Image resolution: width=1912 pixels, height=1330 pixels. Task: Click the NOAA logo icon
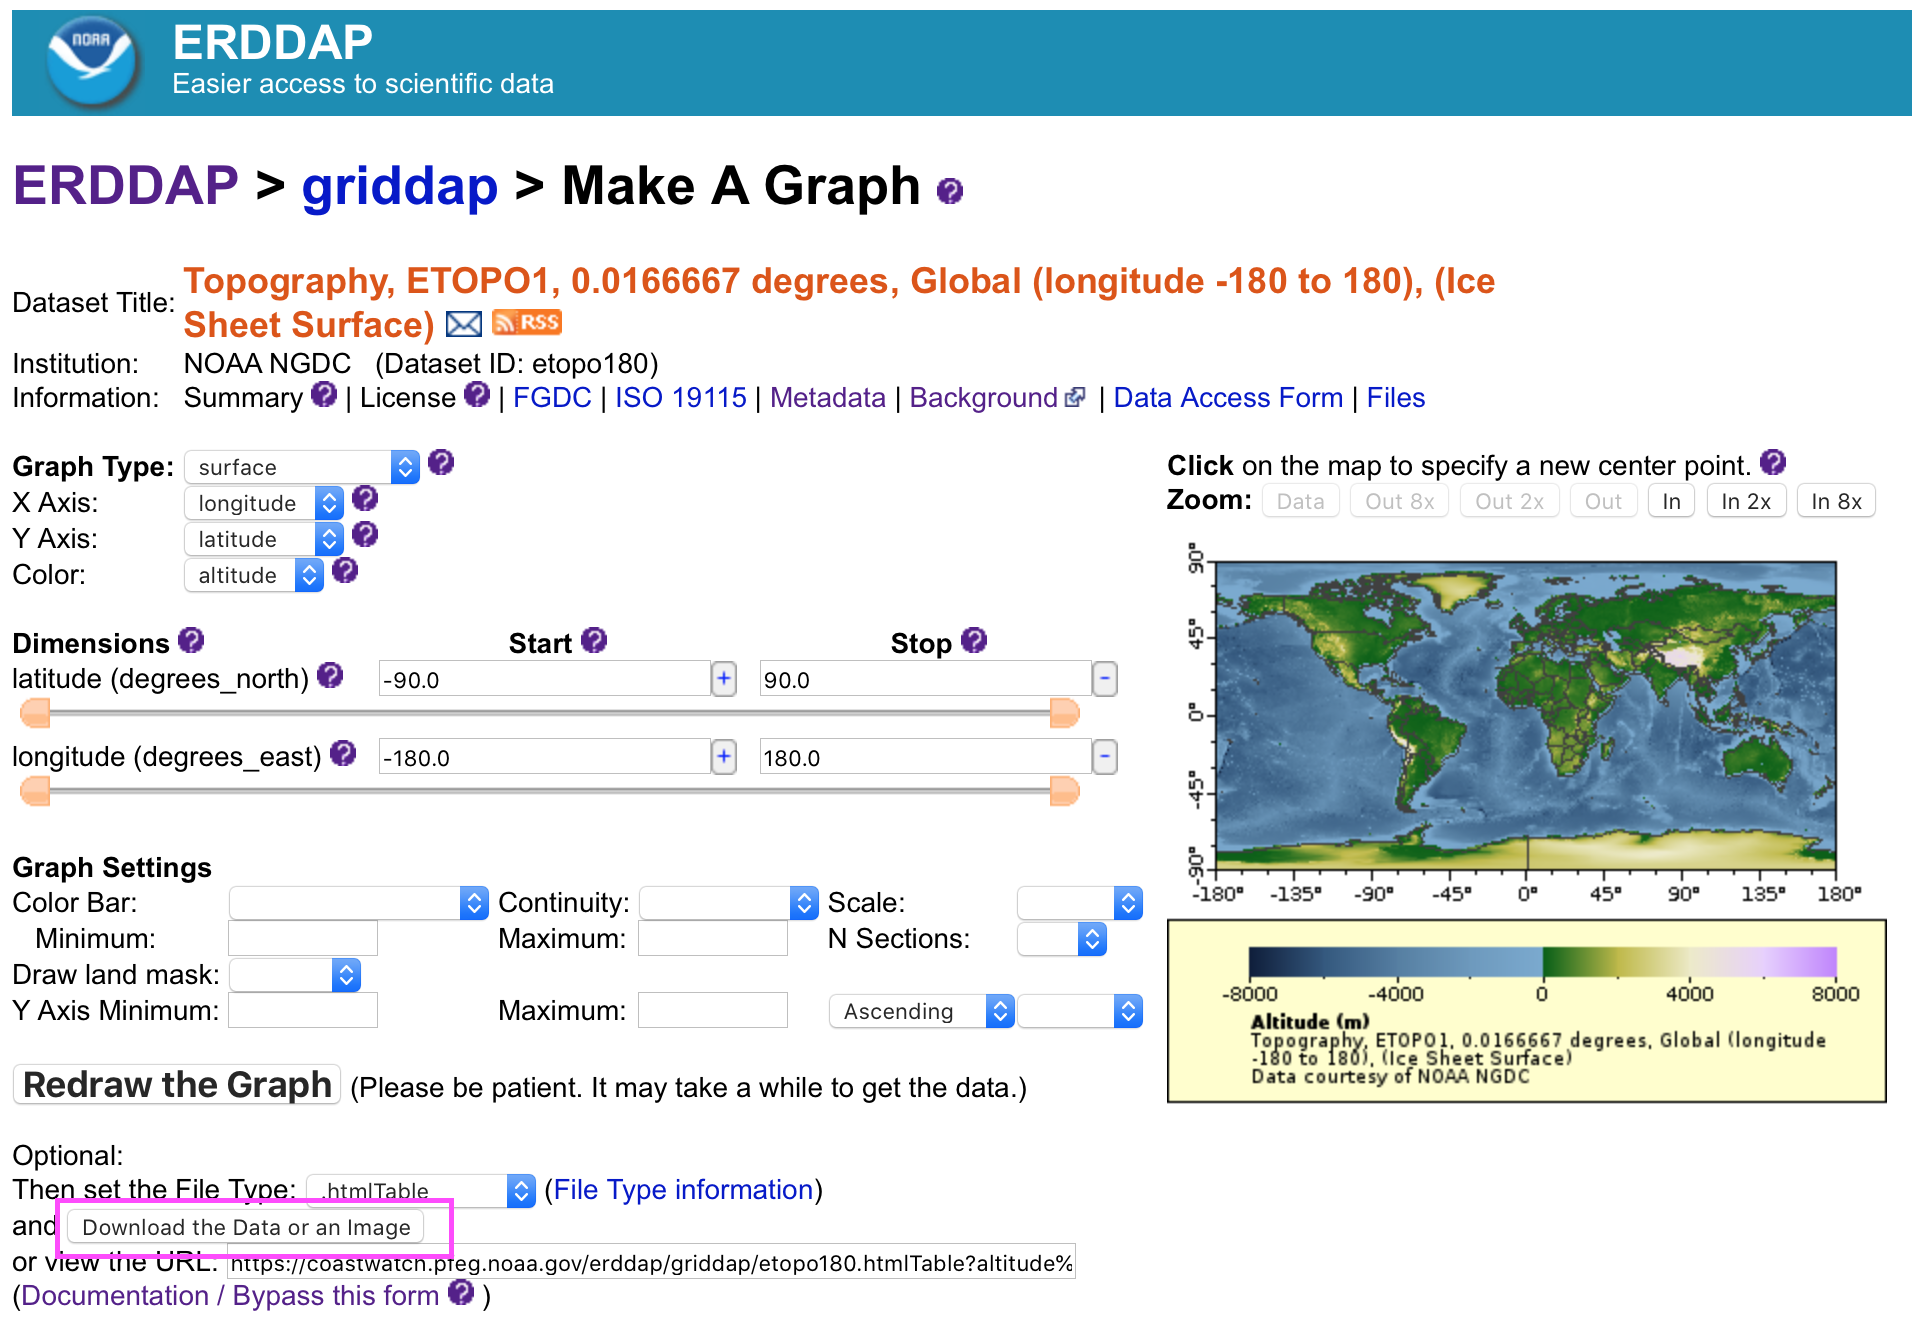click(x=91, y=62)
